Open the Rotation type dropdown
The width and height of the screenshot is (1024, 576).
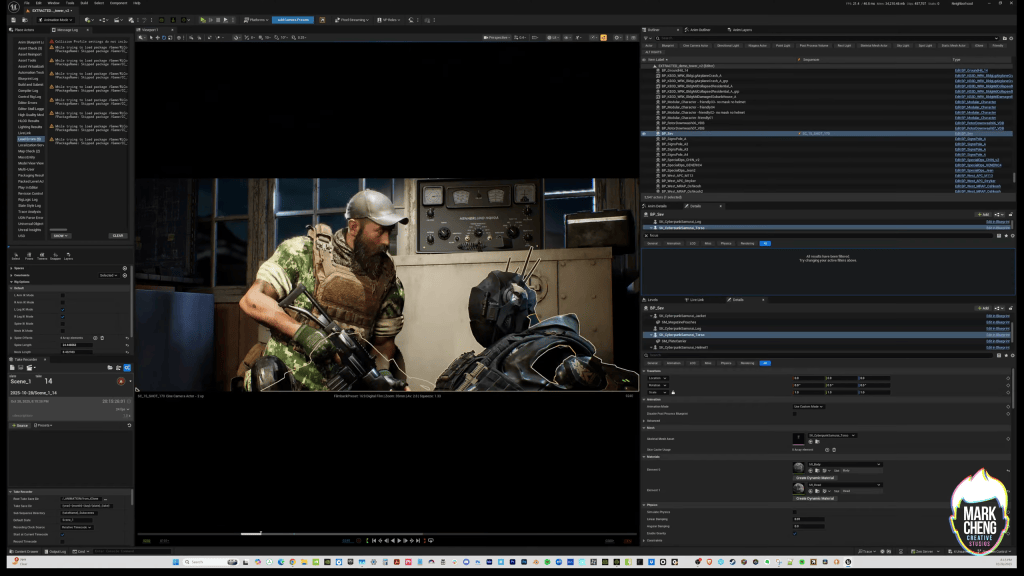pyautogui.click(x=658, y=385)
